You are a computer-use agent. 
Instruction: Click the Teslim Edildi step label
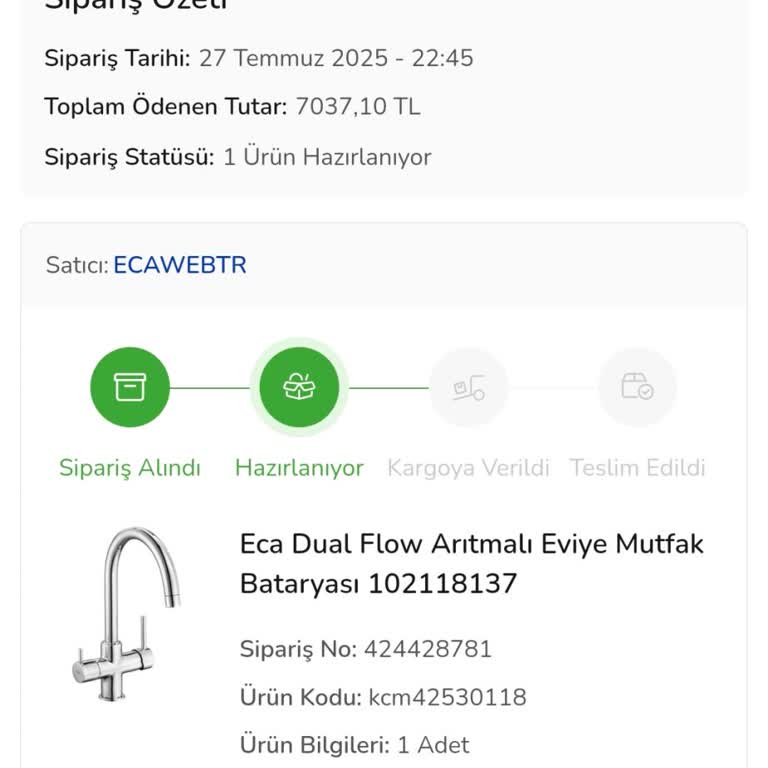(637, 468)
